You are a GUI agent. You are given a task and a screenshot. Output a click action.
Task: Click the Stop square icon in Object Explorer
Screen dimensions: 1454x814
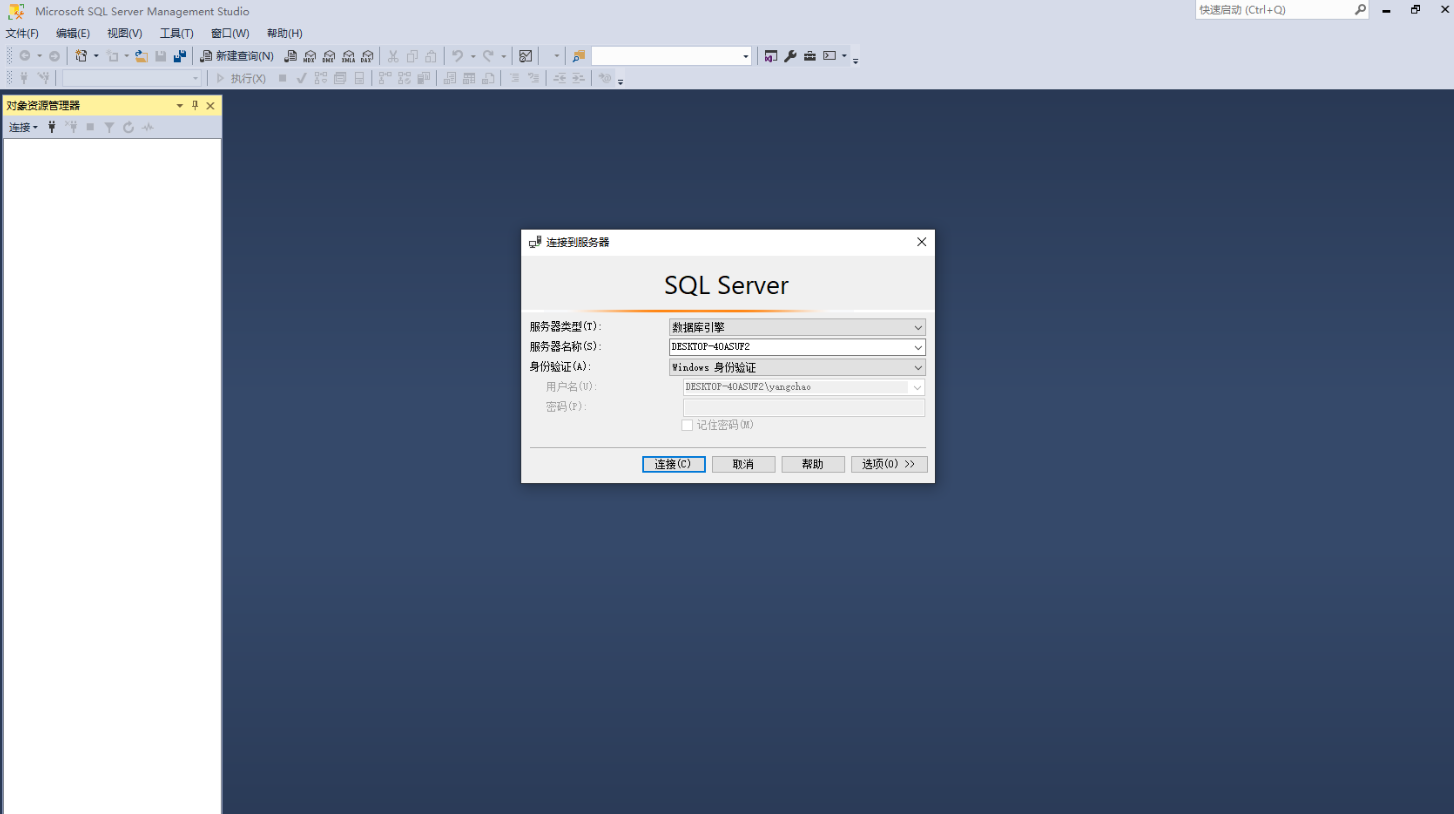(90, 127)
